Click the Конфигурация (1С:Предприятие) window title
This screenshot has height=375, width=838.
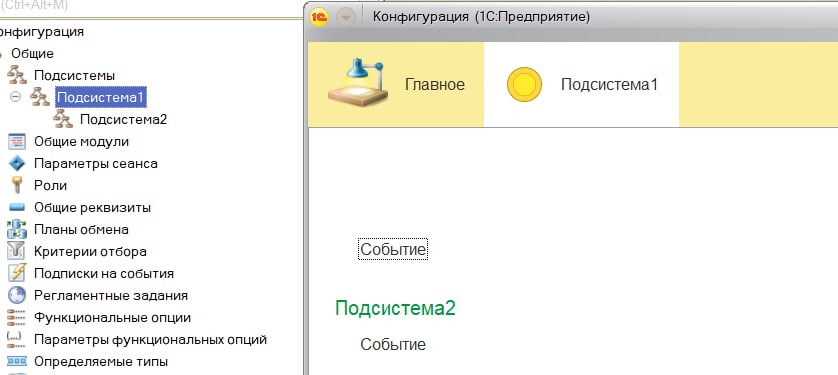[x=481, y=17]
